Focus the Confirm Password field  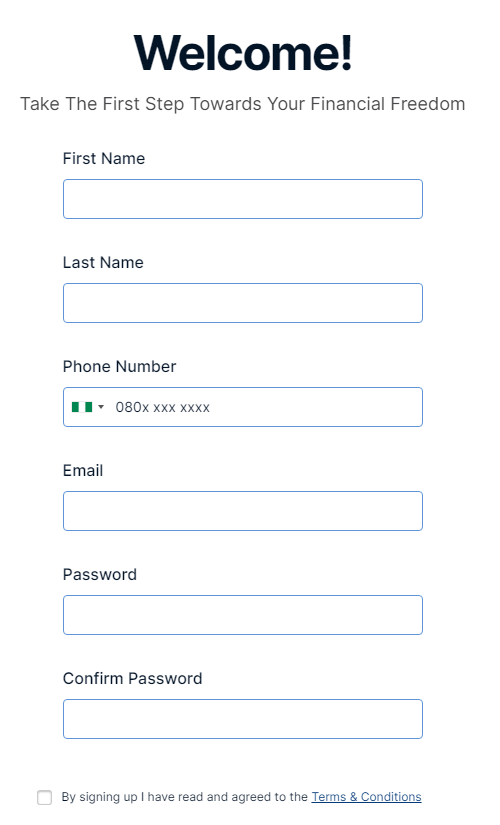243,719
